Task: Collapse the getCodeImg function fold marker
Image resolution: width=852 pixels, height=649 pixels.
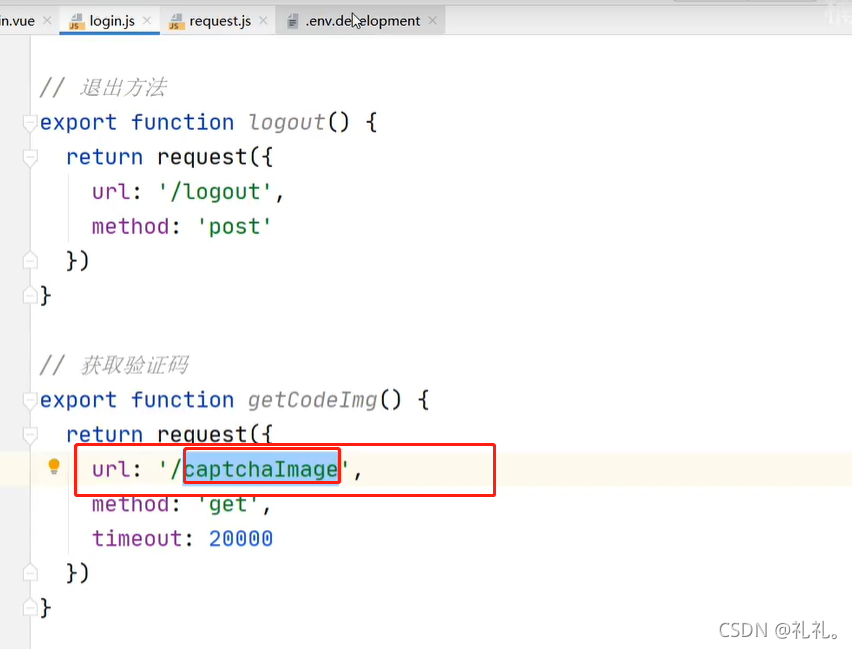Action: [30, 401]
